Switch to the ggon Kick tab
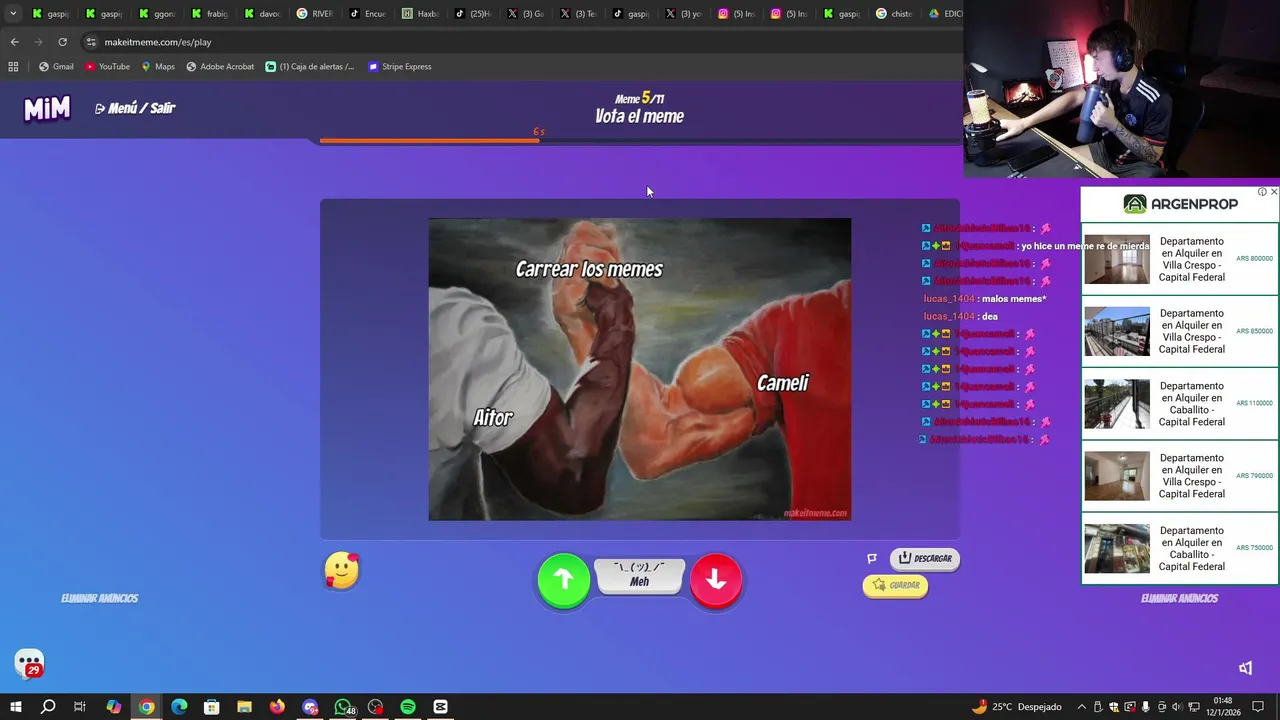Viewport: 1280px width, 720px height. click(x=156, y=14)
